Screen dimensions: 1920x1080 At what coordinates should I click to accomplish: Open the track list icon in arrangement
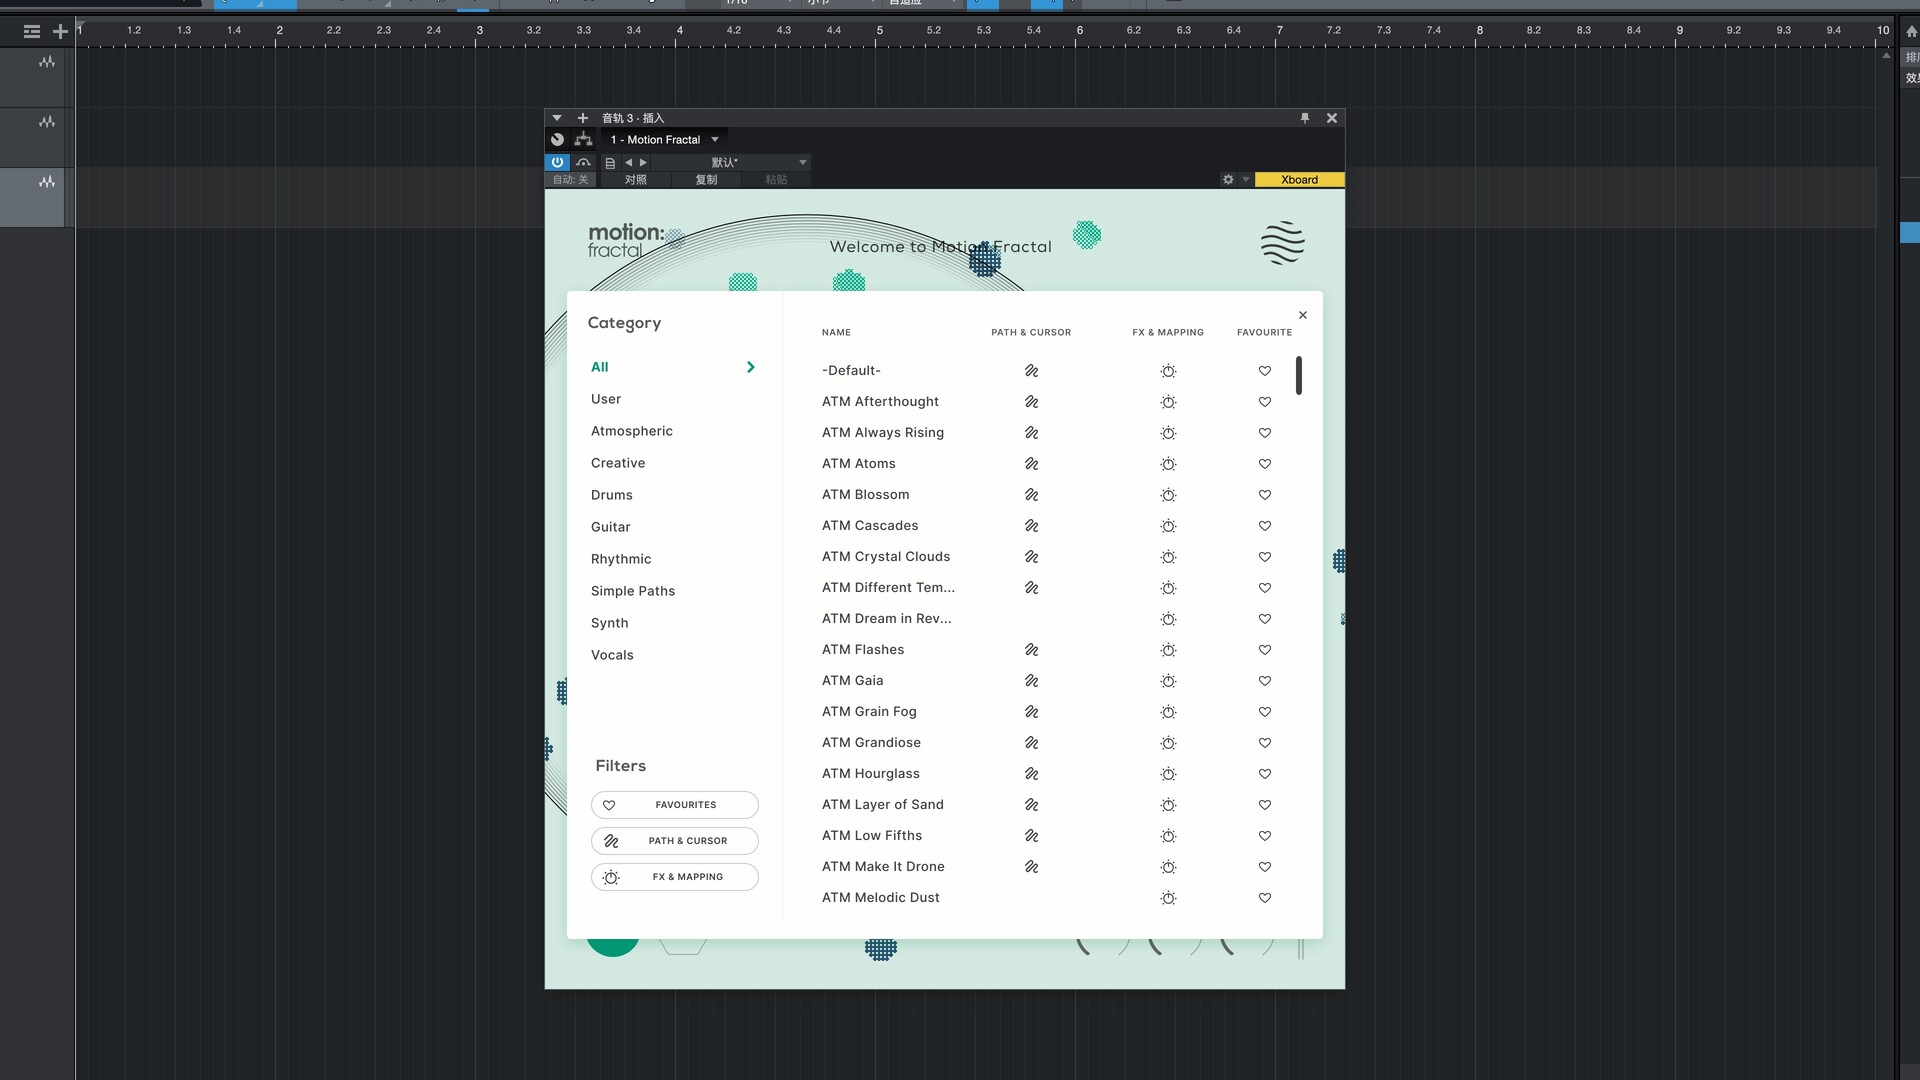point(32,32)
